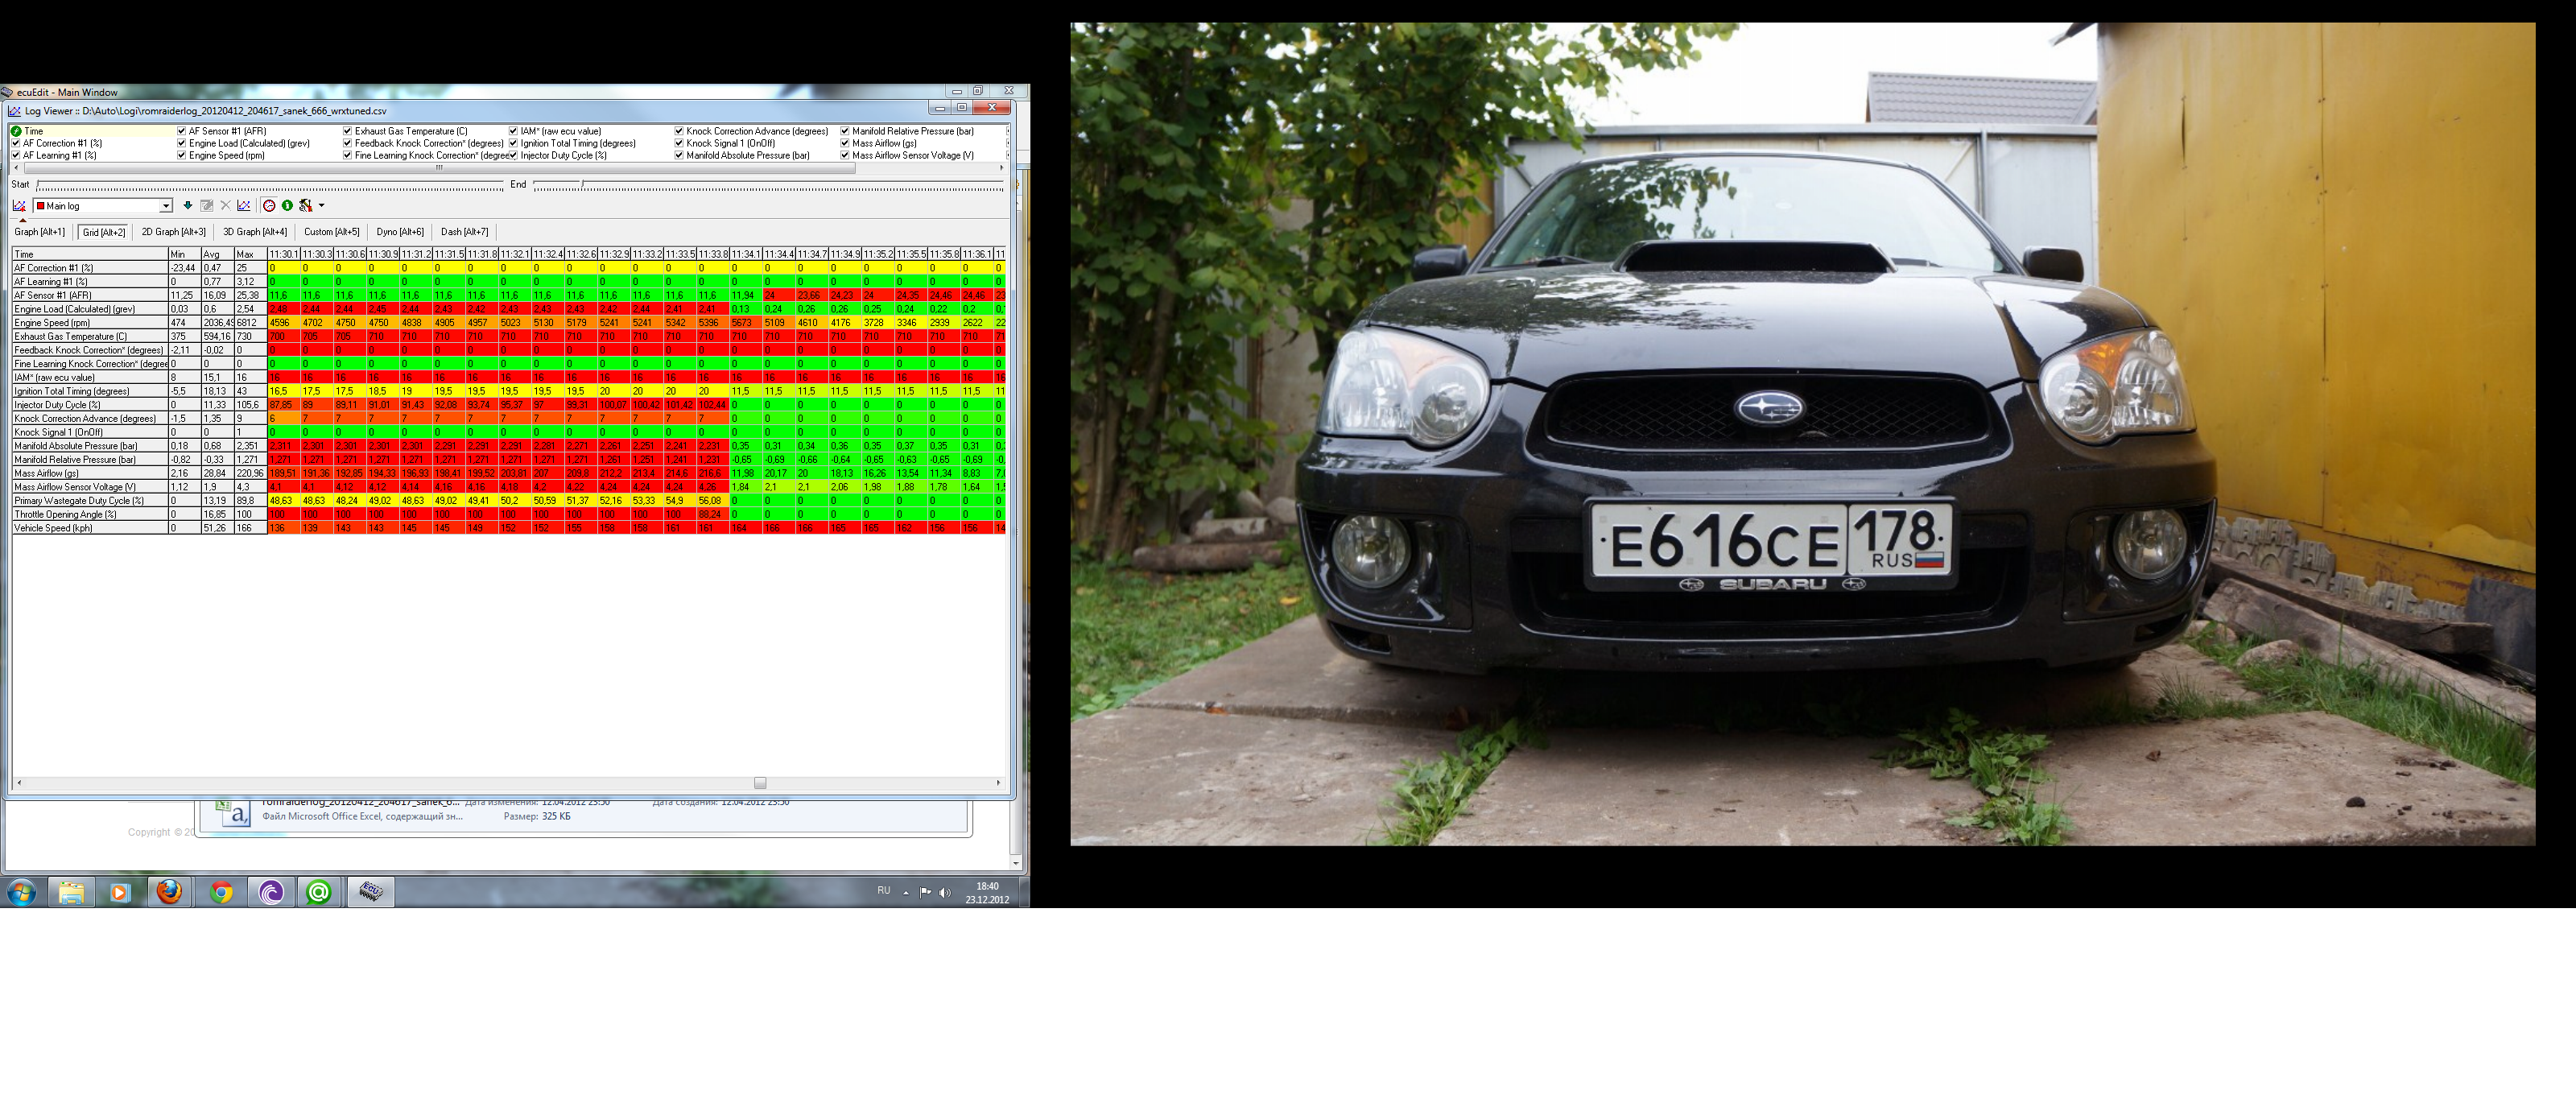This screenshot has width=2576, height=1111.
Task: Switch to the Graph [Alt+1] tab
Action: point(40,232)
